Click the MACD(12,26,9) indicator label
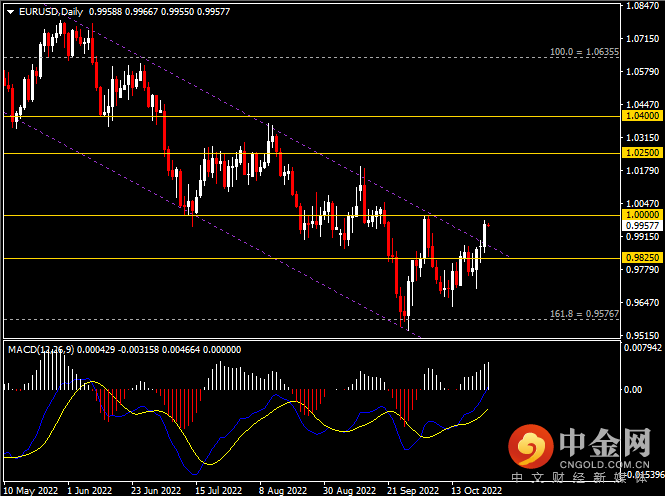 coord(41,350)
